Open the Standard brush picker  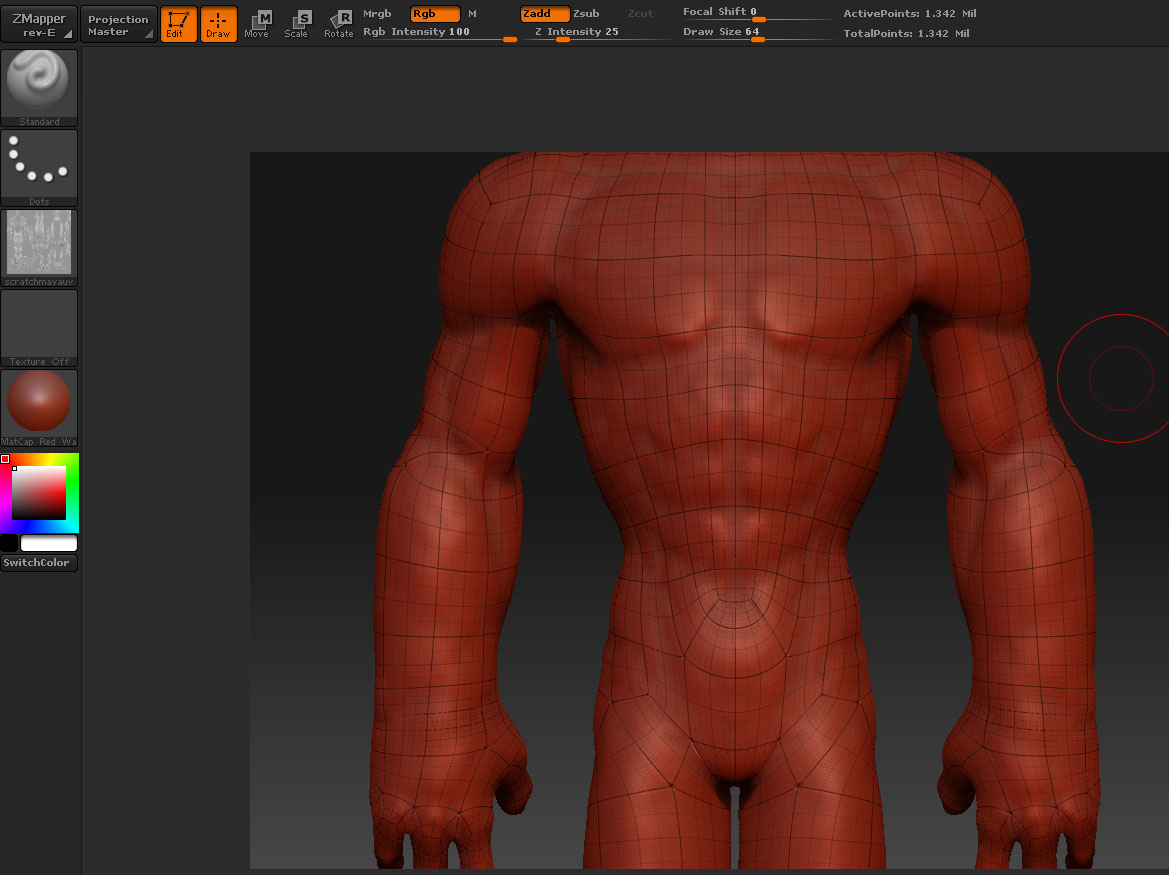(39, 88)
